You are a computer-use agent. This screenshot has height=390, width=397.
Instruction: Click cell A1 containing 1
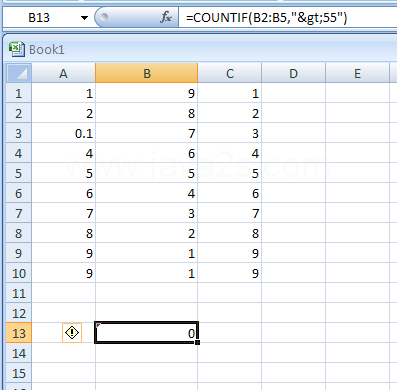point(63,93)
